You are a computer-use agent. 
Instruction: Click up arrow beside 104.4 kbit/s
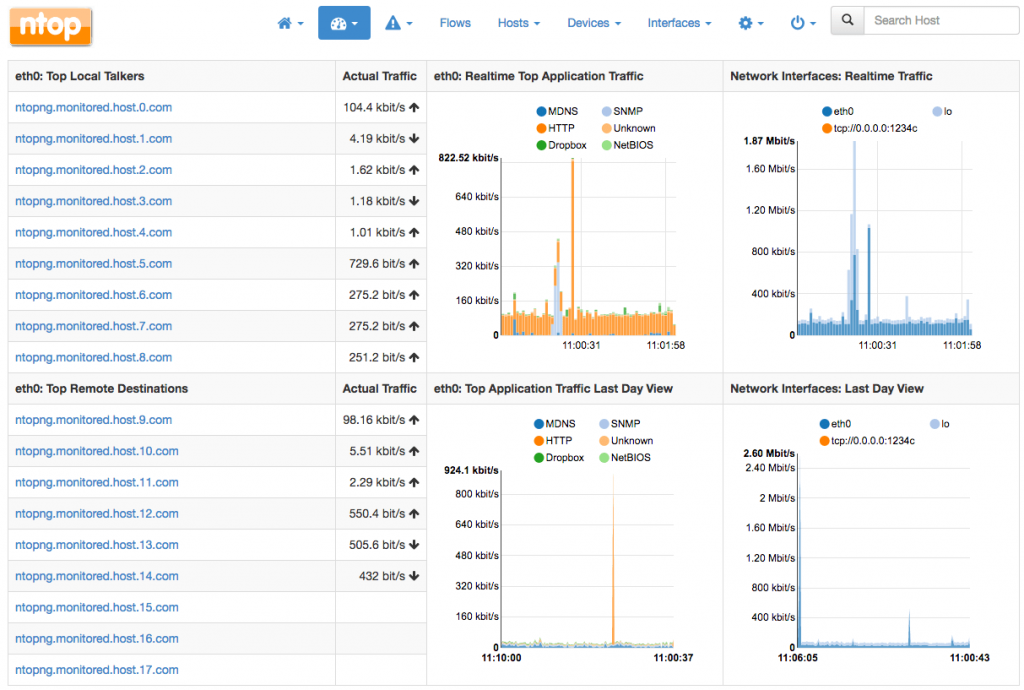coord(414,108)
